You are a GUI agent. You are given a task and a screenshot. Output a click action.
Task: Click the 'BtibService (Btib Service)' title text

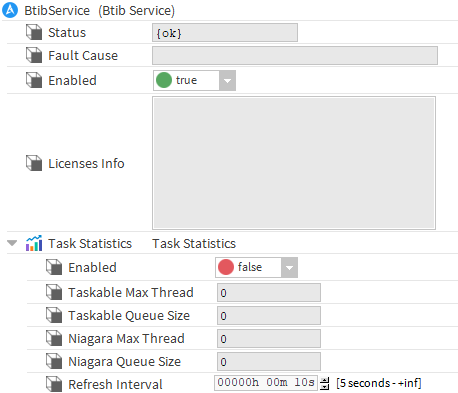(x=99, y=11)
